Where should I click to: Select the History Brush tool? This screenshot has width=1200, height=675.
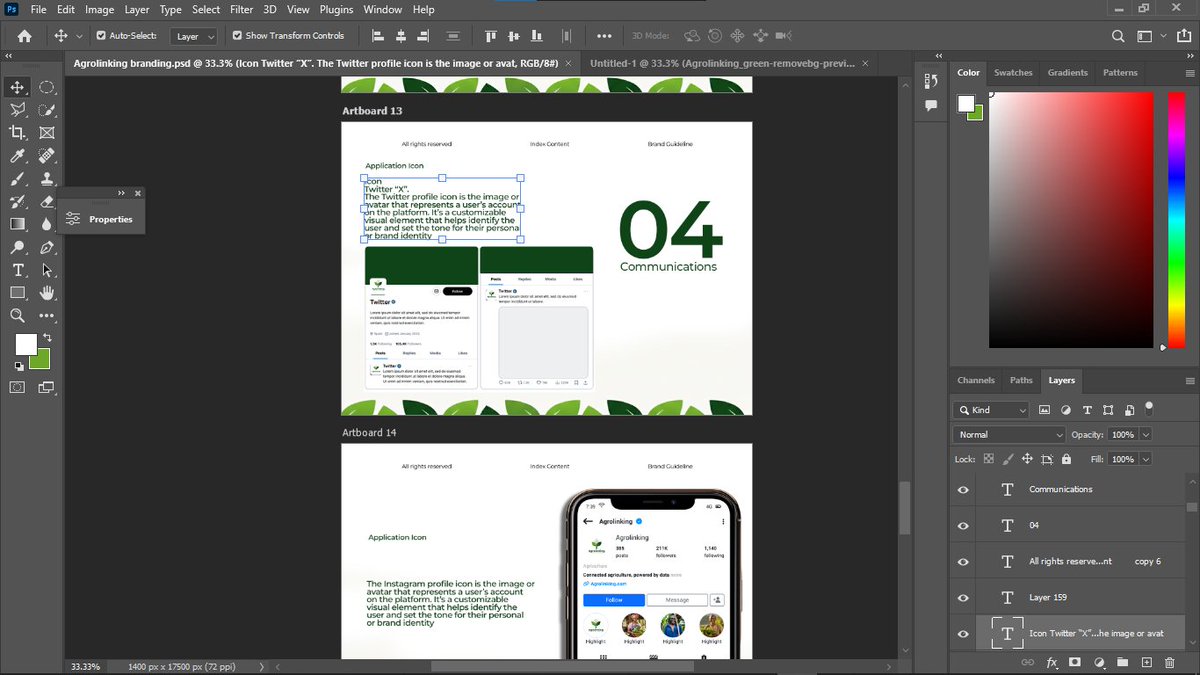[18, 201]
